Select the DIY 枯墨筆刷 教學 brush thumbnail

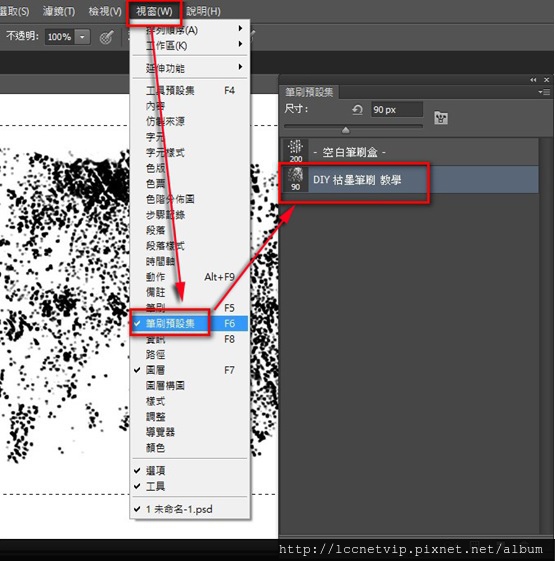(x=296, y=179)
